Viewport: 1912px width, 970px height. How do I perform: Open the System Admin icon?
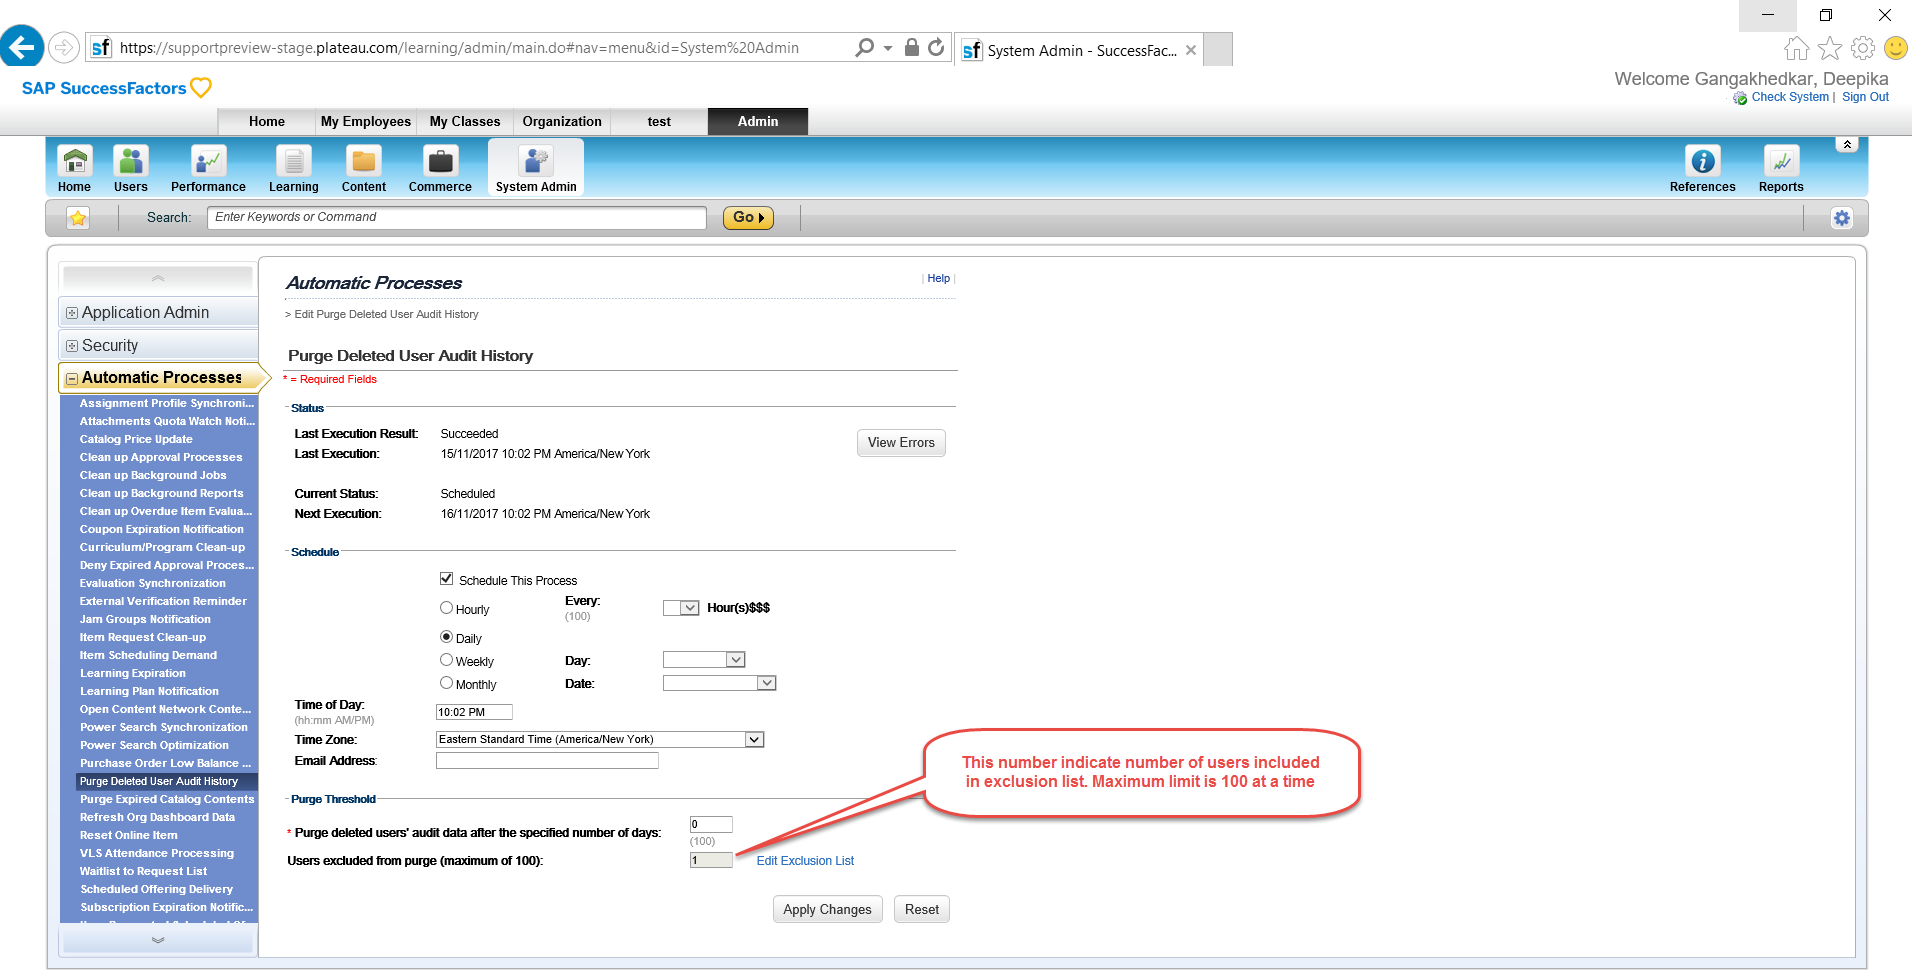(x=536, y=168)
